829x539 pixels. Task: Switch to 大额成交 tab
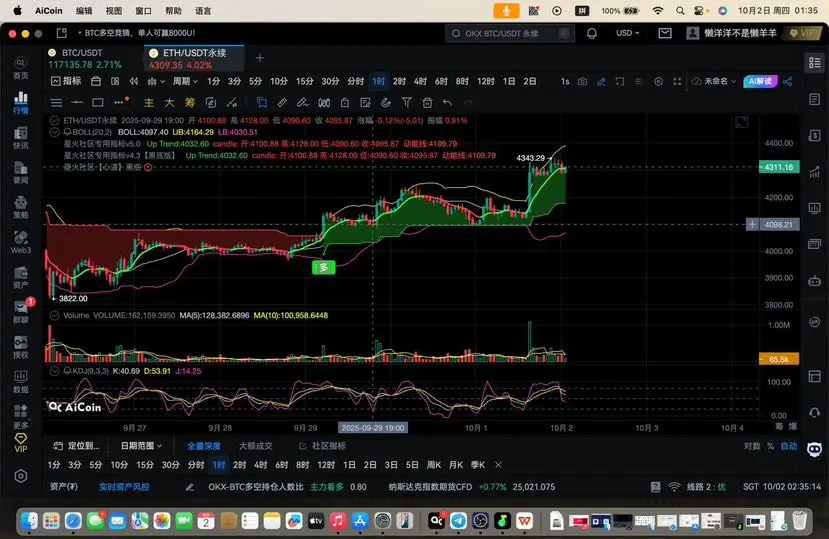255,446
